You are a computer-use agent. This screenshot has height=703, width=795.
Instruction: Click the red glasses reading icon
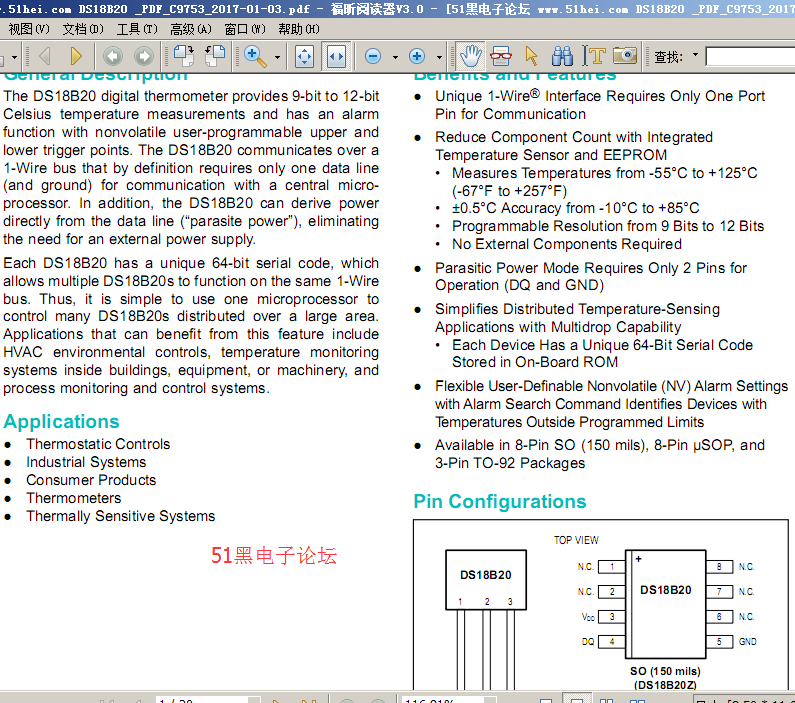coord(501,56)
